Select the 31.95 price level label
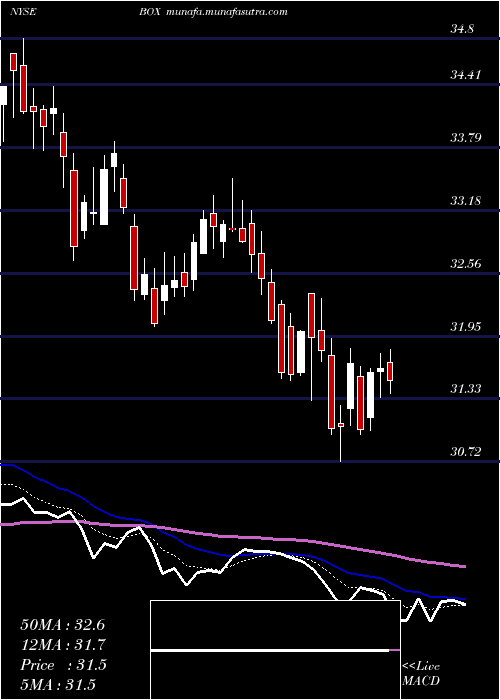500x700 pixels. point(465,326)
